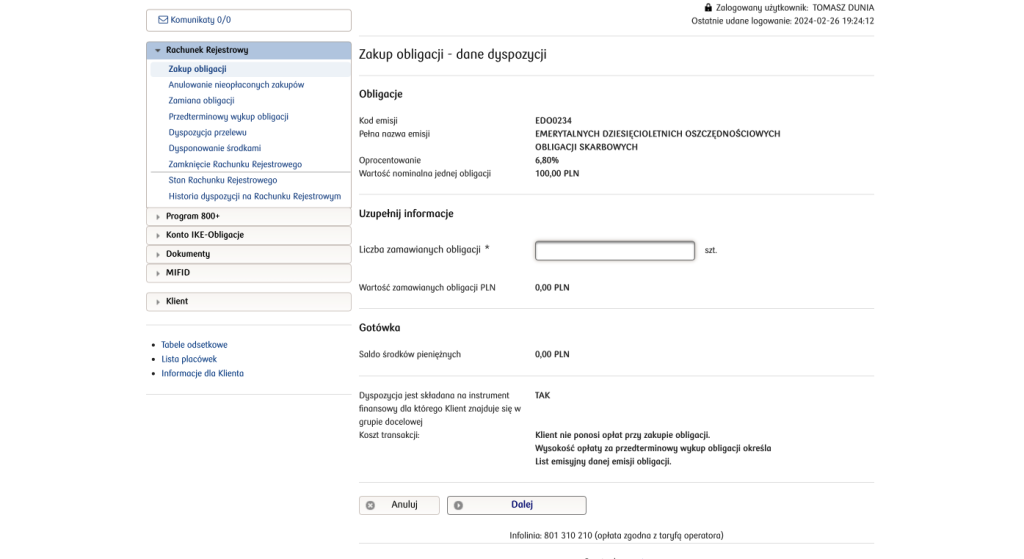
Task: Expand the Dokumenty section
Action: pos(187,254)
